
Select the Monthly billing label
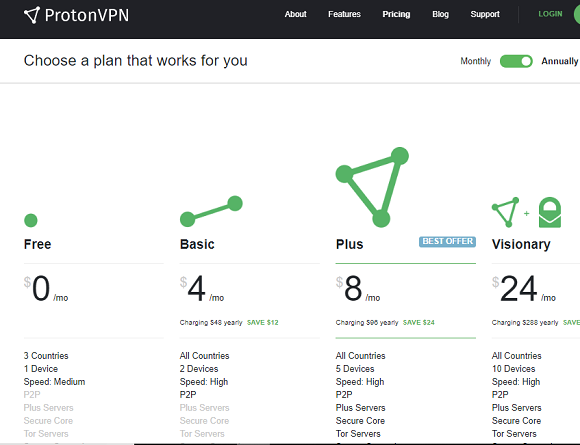[475, 61]
